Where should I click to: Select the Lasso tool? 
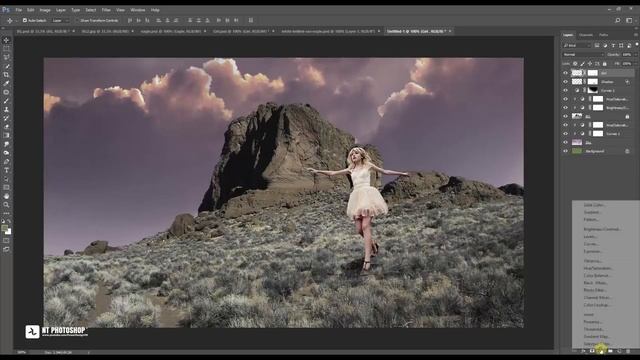point(6,58)
